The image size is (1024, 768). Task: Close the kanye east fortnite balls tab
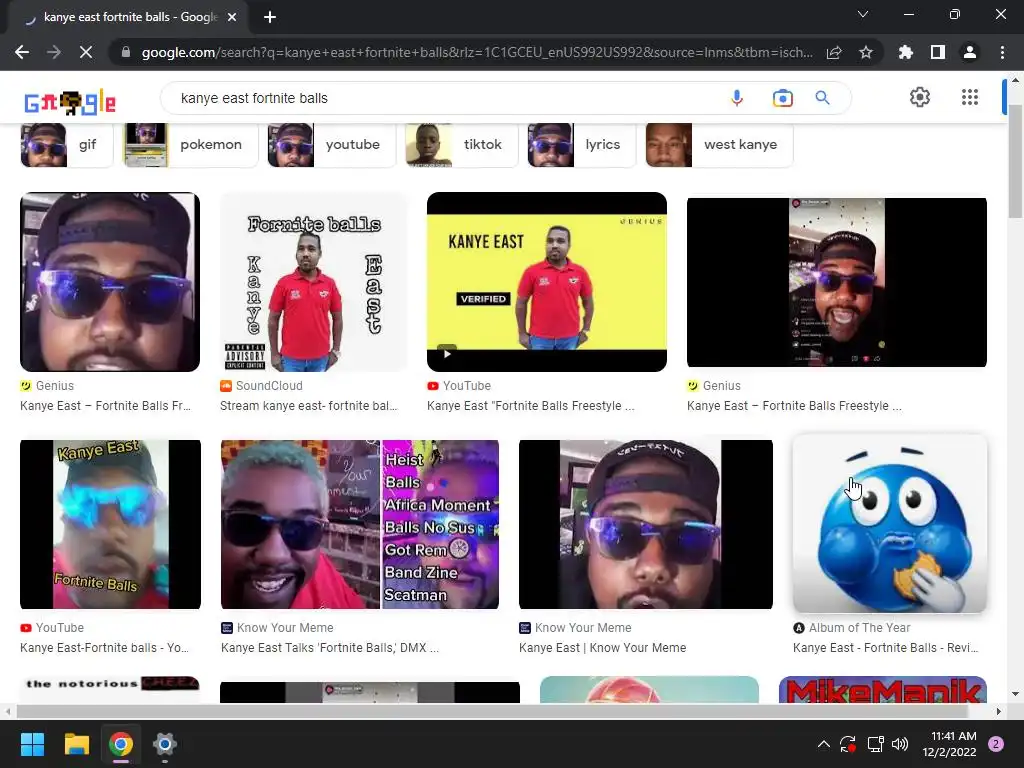click(x=232, y=17)
